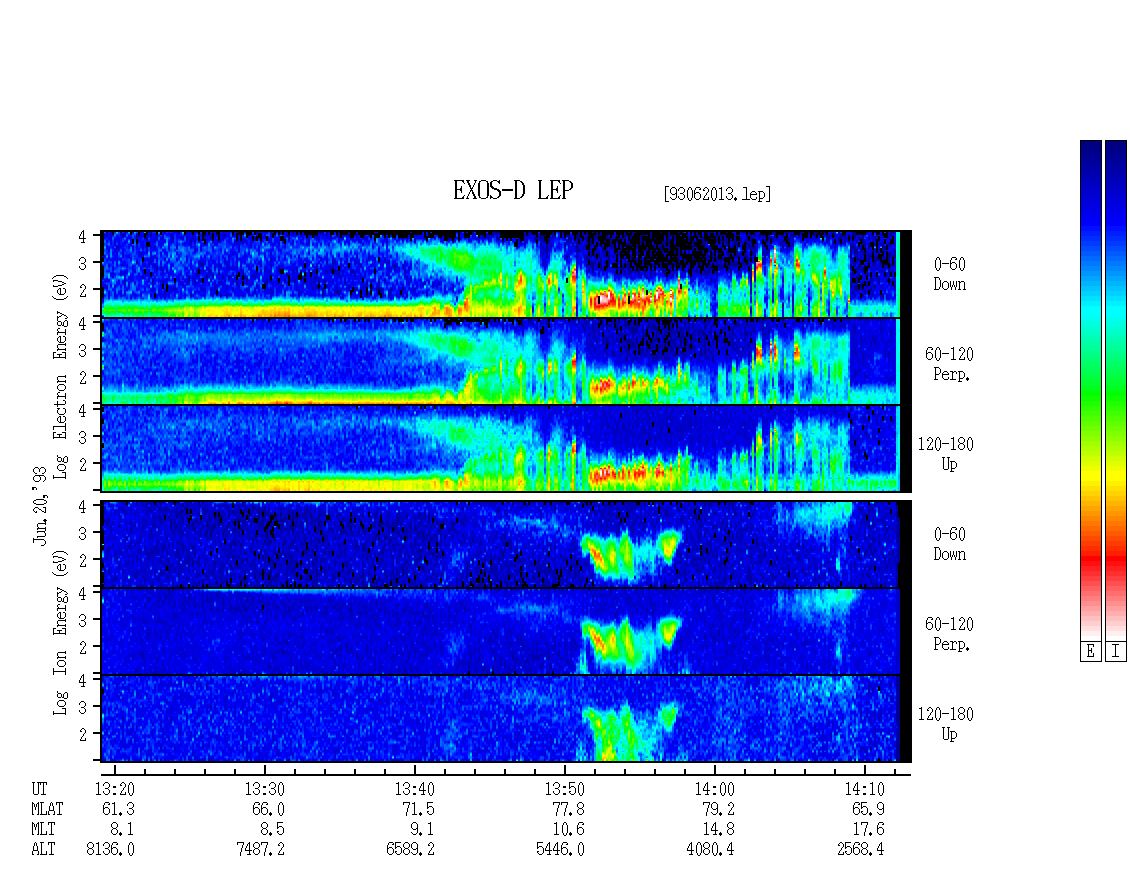Select the Log Ion Energy (eV) axis label
The height and width of the screenshot is (875, 1130).
click(60, 632)
